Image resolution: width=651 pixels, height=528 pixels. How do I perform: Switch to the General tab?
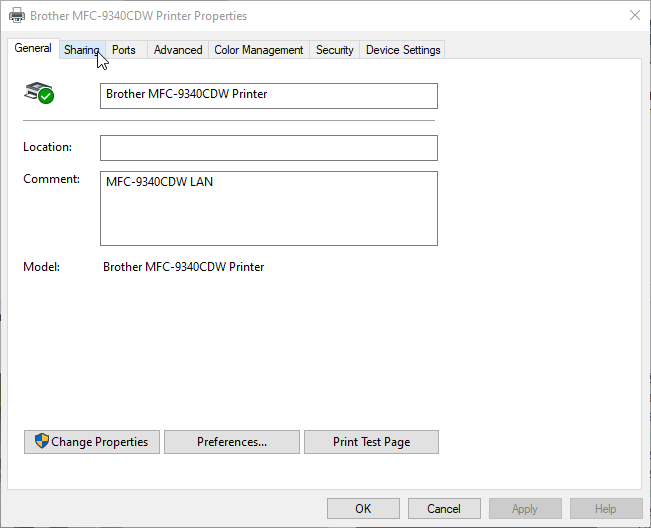(33, 48)
